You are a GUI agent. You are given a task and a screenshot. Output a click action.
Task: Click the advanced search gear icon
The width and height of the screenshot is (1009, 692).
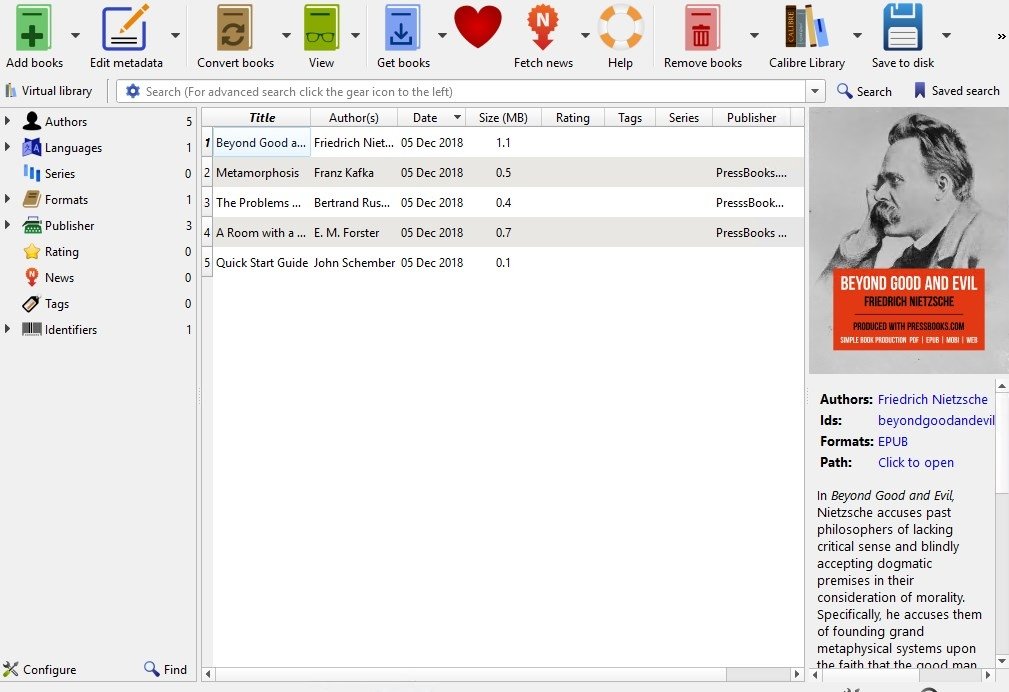click(x=133, y=91)
